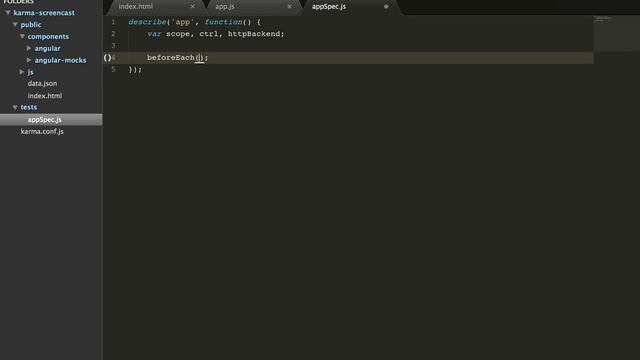The height and width of the screenshot is (360, 640).
Task: Select the tests folder label
Action: pos(29,107)
